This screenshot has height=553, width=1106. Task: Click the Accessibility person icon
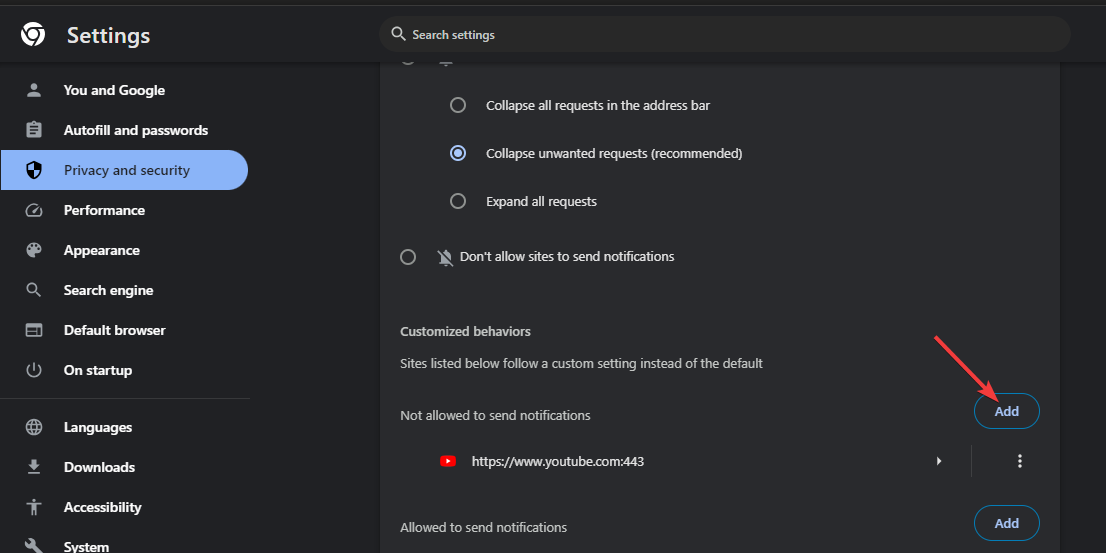[34, 507]
